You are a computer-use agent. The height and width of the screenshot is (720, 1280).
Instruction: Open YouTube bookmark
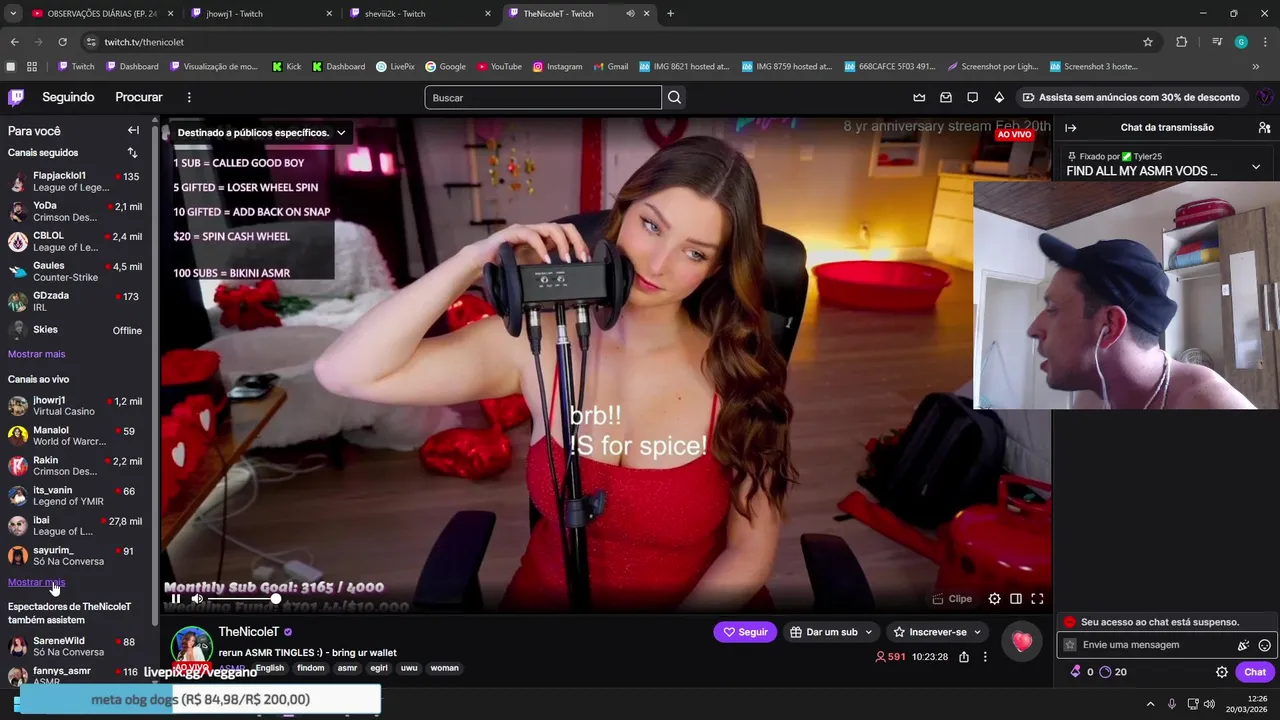click(499, 67)
